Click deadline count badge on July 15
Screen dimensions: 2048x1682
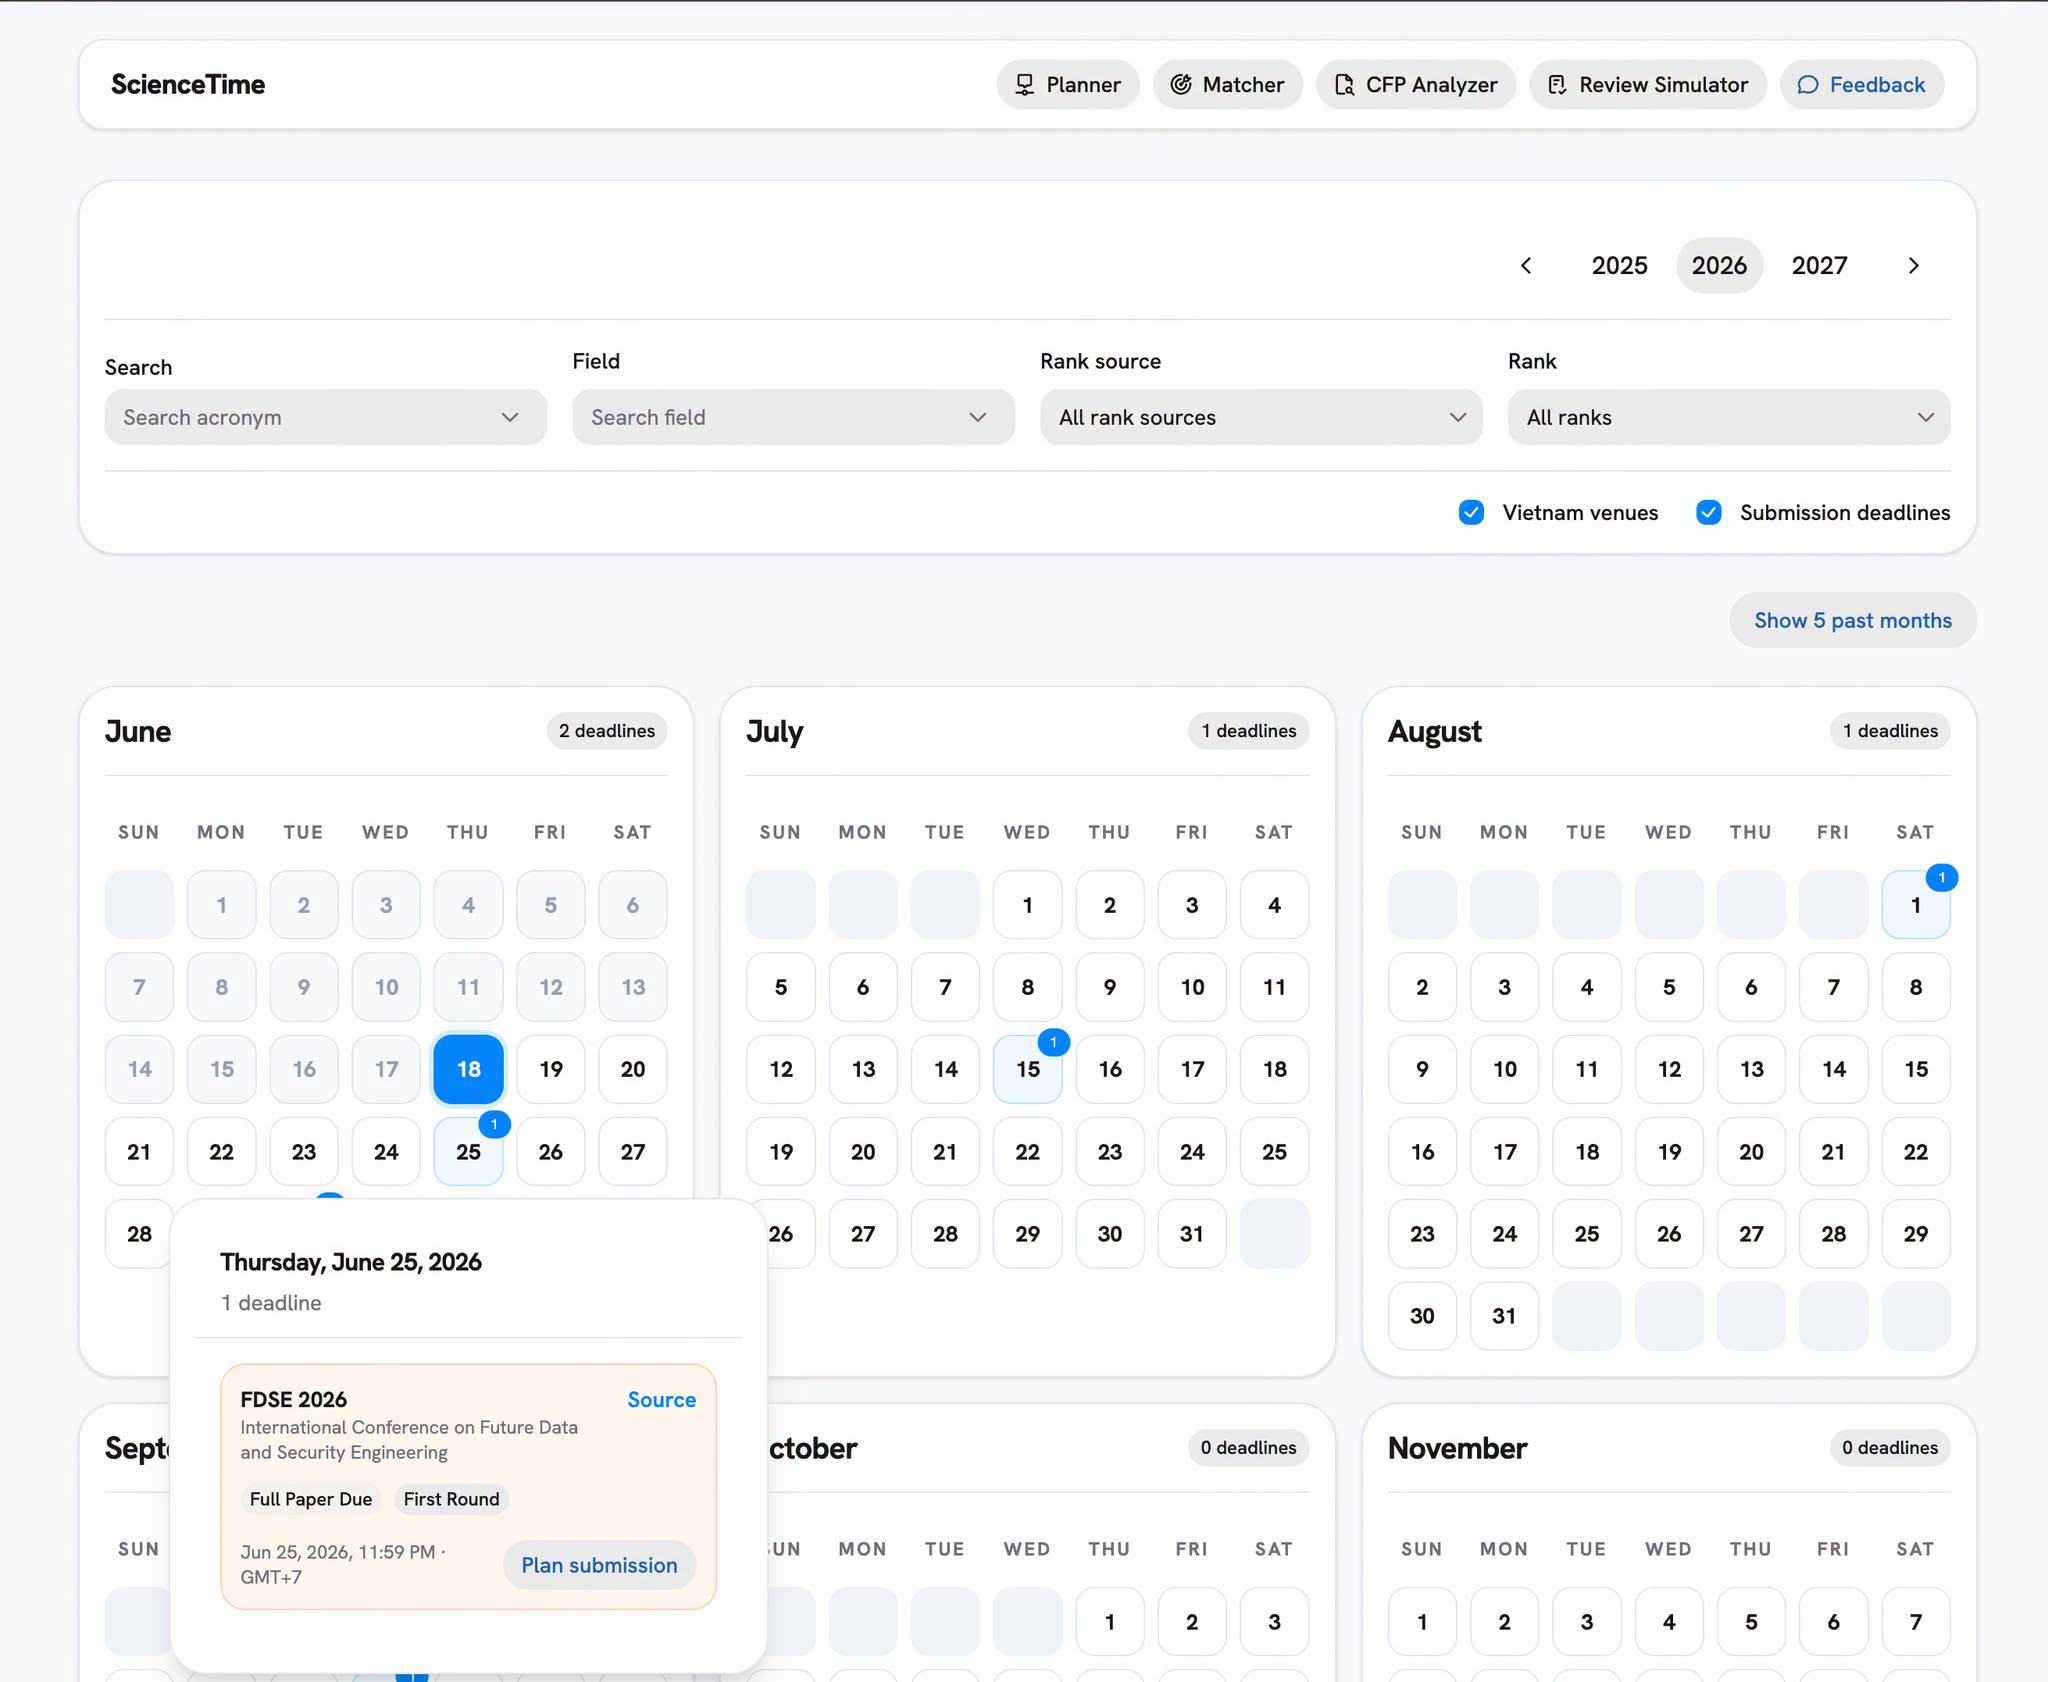pos(1053,1042)
